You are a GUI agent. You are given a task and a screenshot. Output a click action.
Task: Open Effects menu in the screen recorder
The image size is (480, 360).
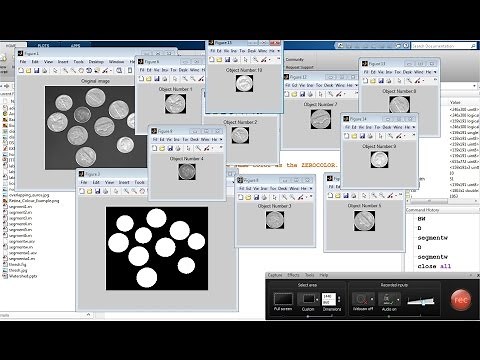(x=293, y=275)
